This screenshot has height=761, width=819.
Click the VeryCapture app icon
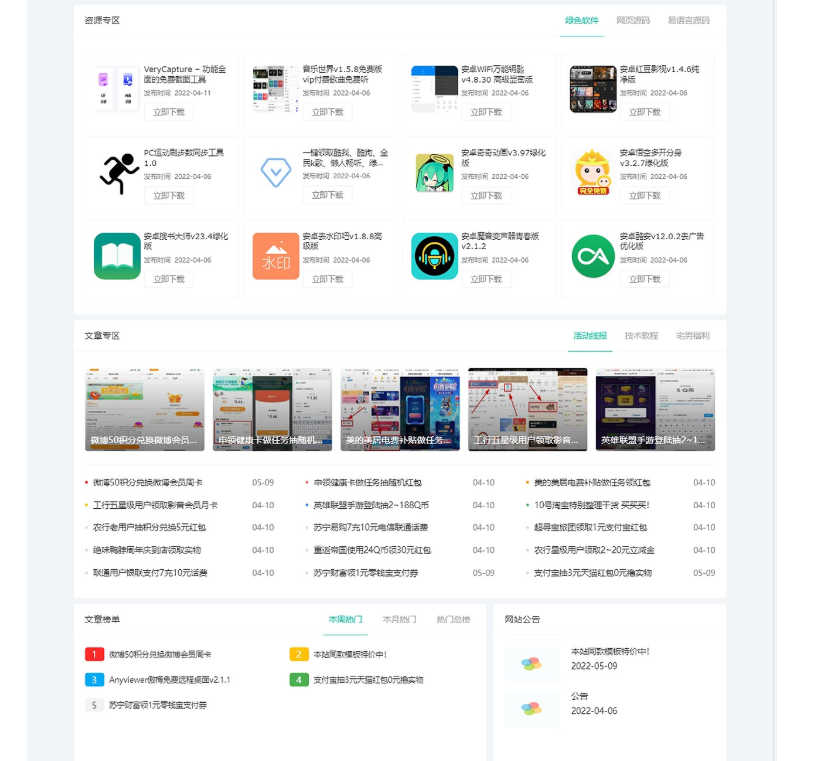116,89
